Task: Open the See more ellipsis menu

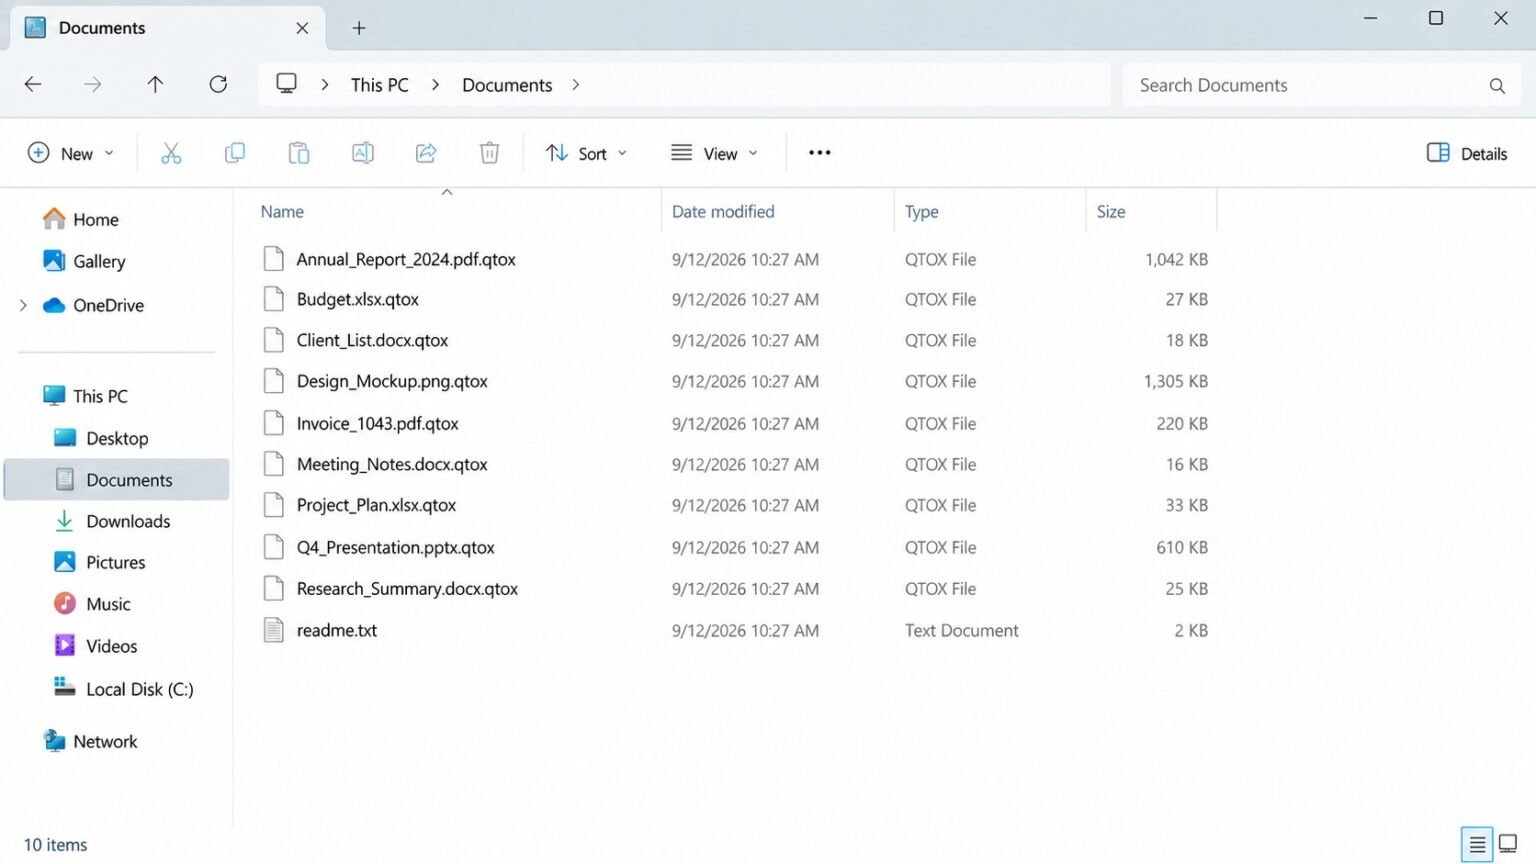Action: click(x=820, y=153)
